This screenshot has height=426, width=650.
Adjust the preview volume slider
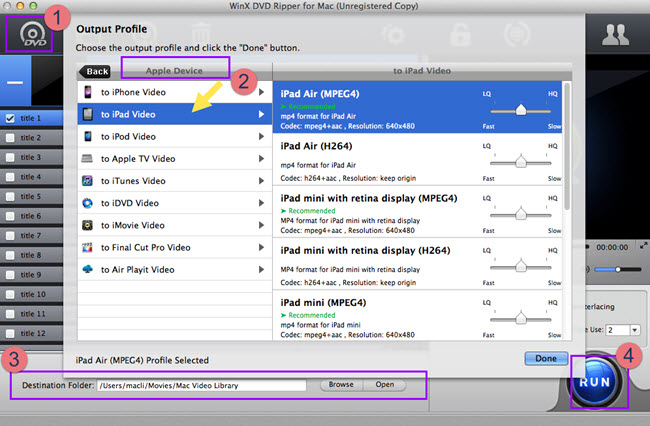tap(618, 269)
